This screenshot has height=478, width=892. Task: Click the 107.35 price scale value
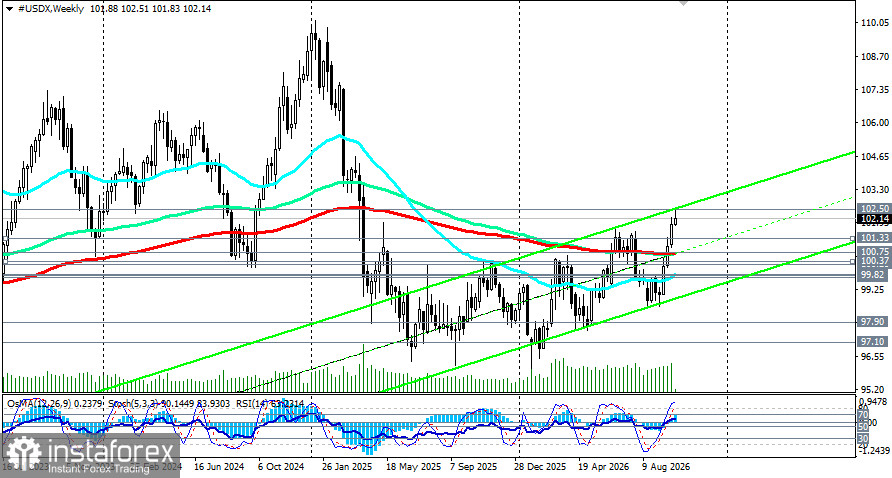pyautogui.click(x=875, y=90)
